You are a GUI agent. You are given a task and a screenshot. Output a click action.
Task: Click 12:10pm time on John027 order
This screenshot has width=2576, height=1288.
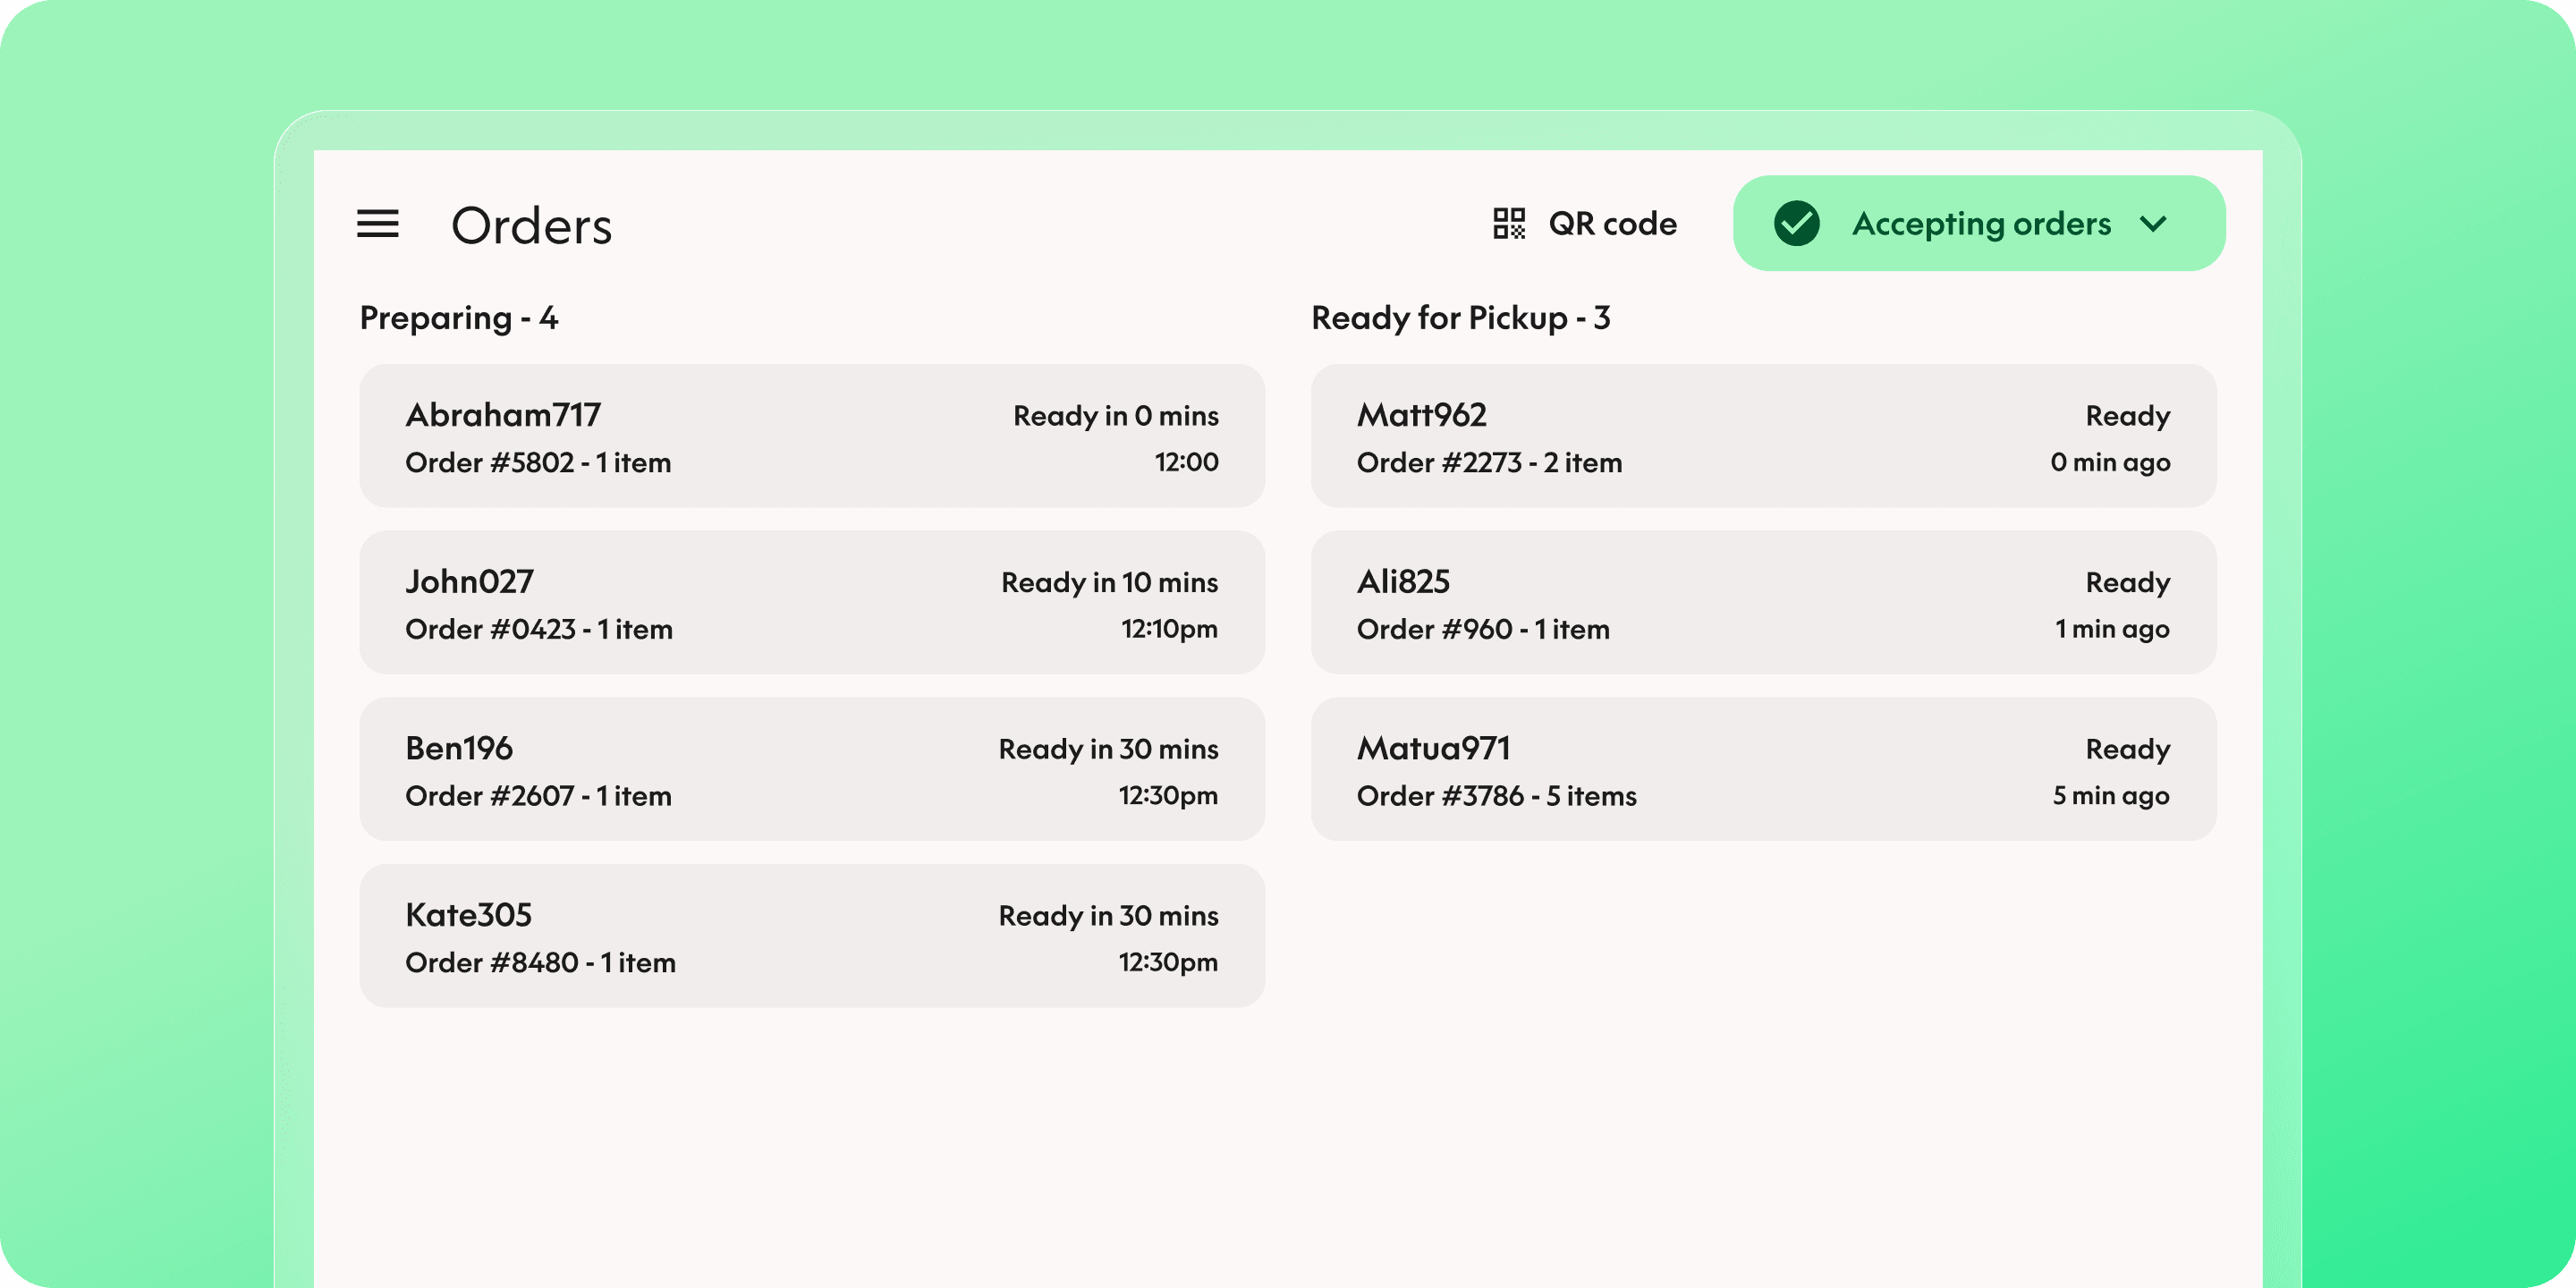[x=1169, y=629]
